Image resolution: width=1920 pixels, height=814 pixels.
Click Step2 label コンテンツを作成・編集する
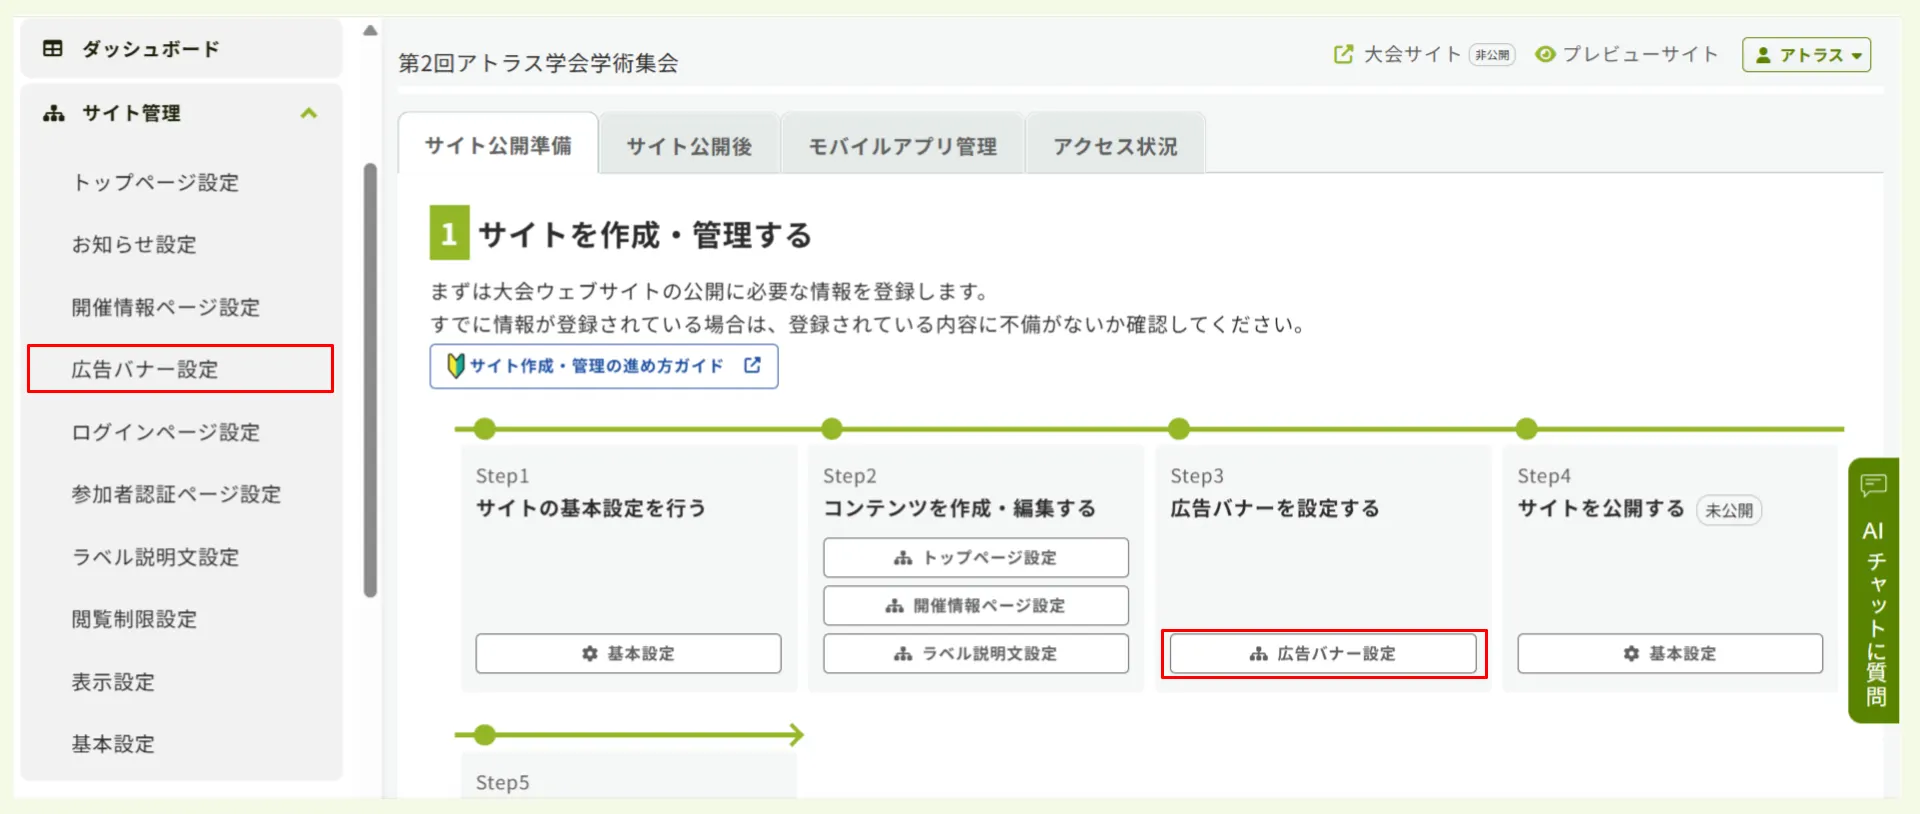(x=959, y=508)
